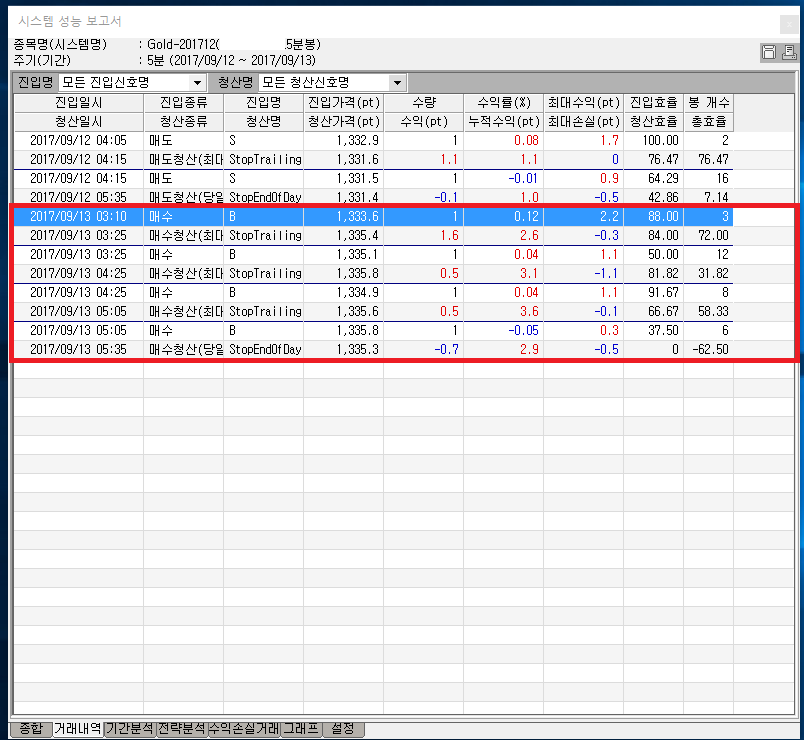804x740 pixels.
Task: Click the save report icon
Action: click(767, 53)
